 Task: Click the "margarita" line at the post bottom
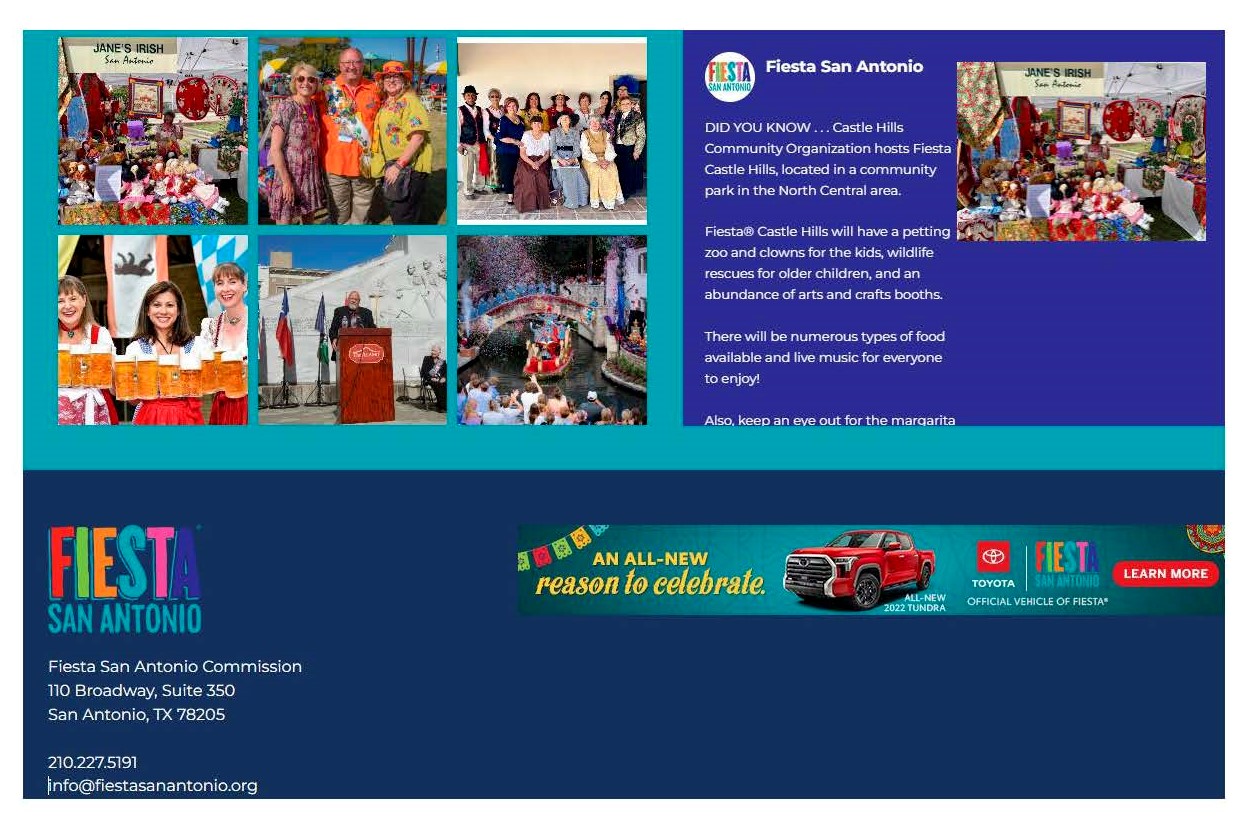tap(830, 420)
